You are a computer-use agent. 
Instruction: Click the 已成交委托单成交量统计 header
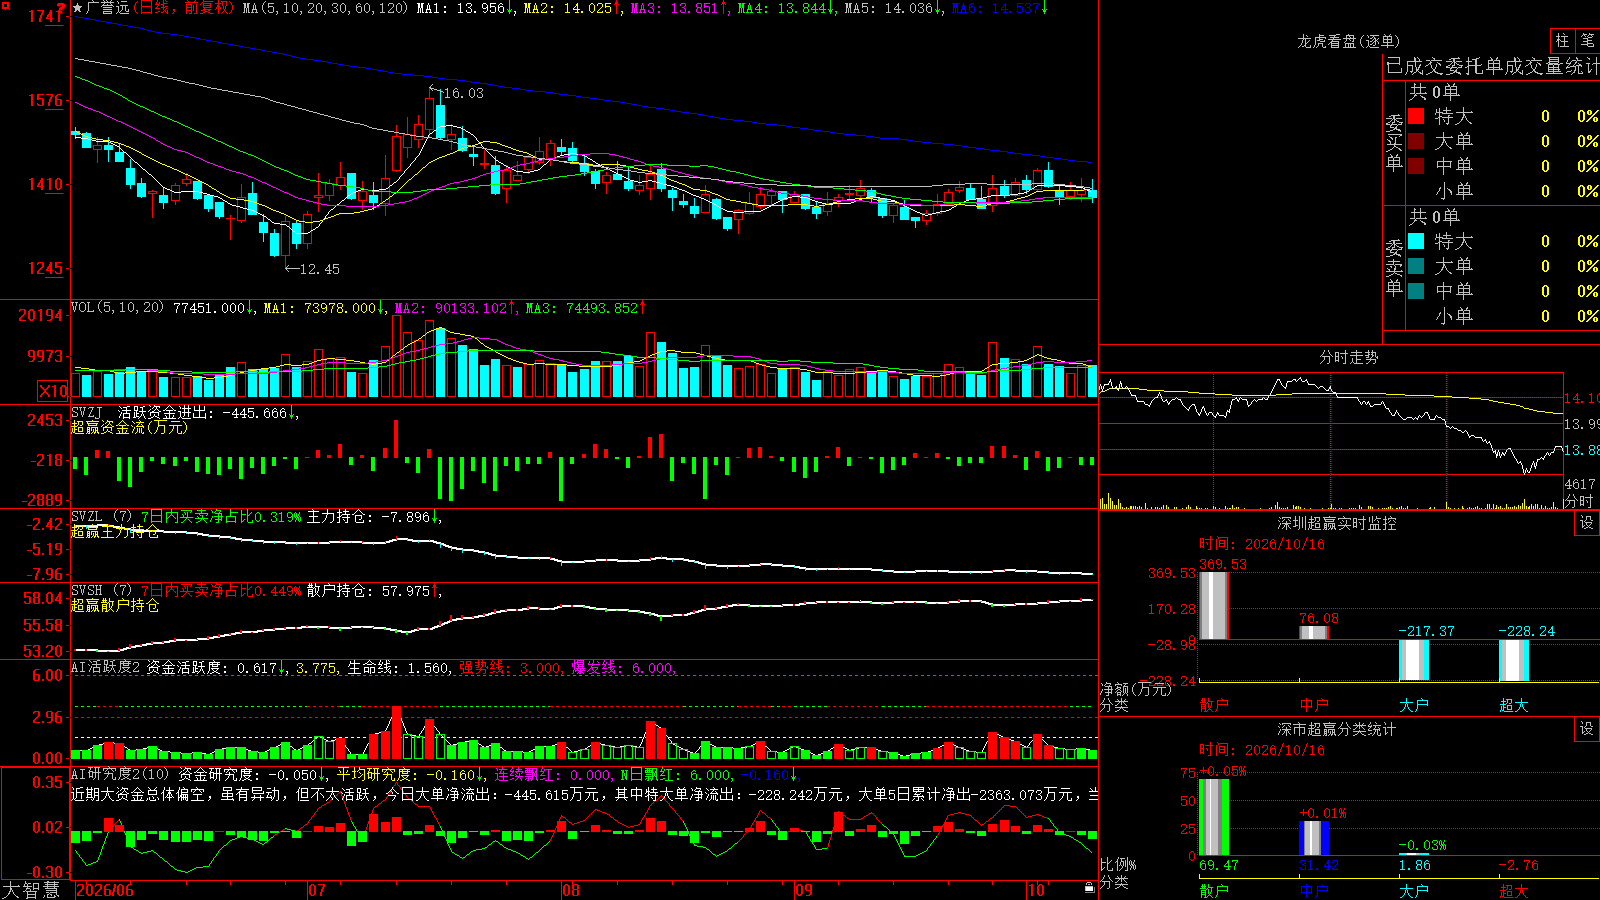click(1492, 67)
